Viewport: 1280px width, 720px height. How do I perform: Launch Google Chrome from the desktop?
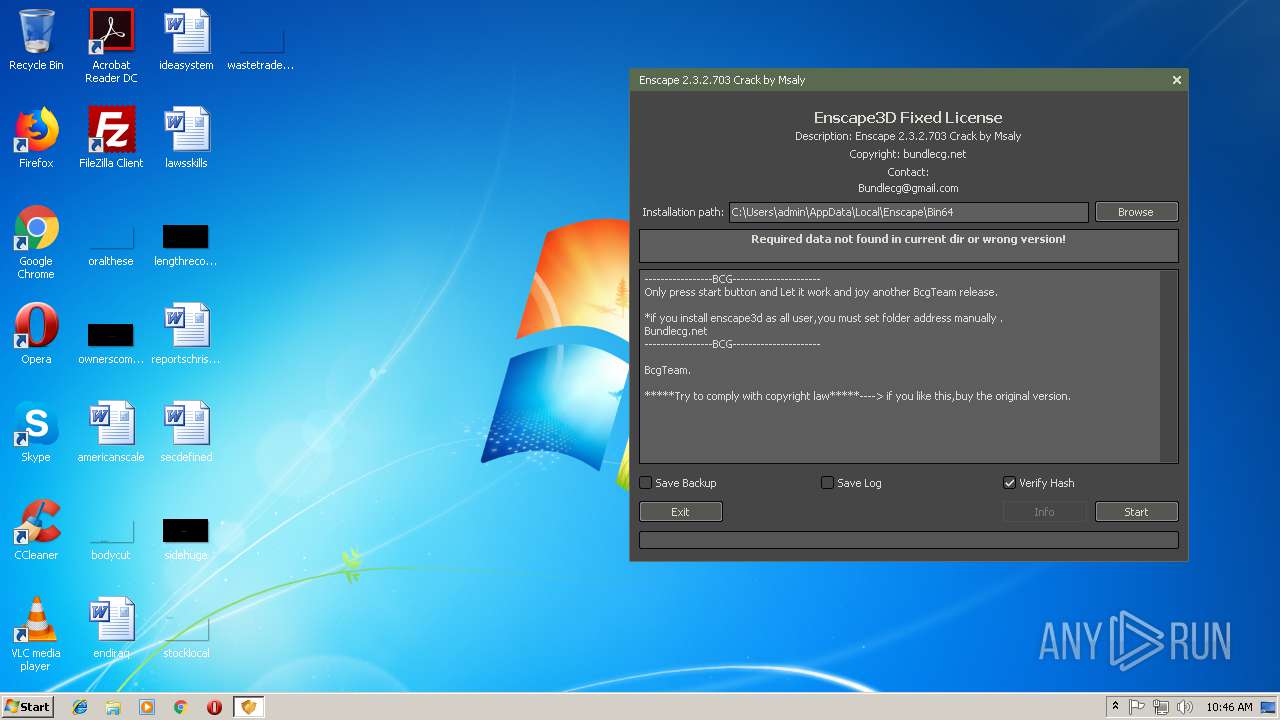point(36,242)
